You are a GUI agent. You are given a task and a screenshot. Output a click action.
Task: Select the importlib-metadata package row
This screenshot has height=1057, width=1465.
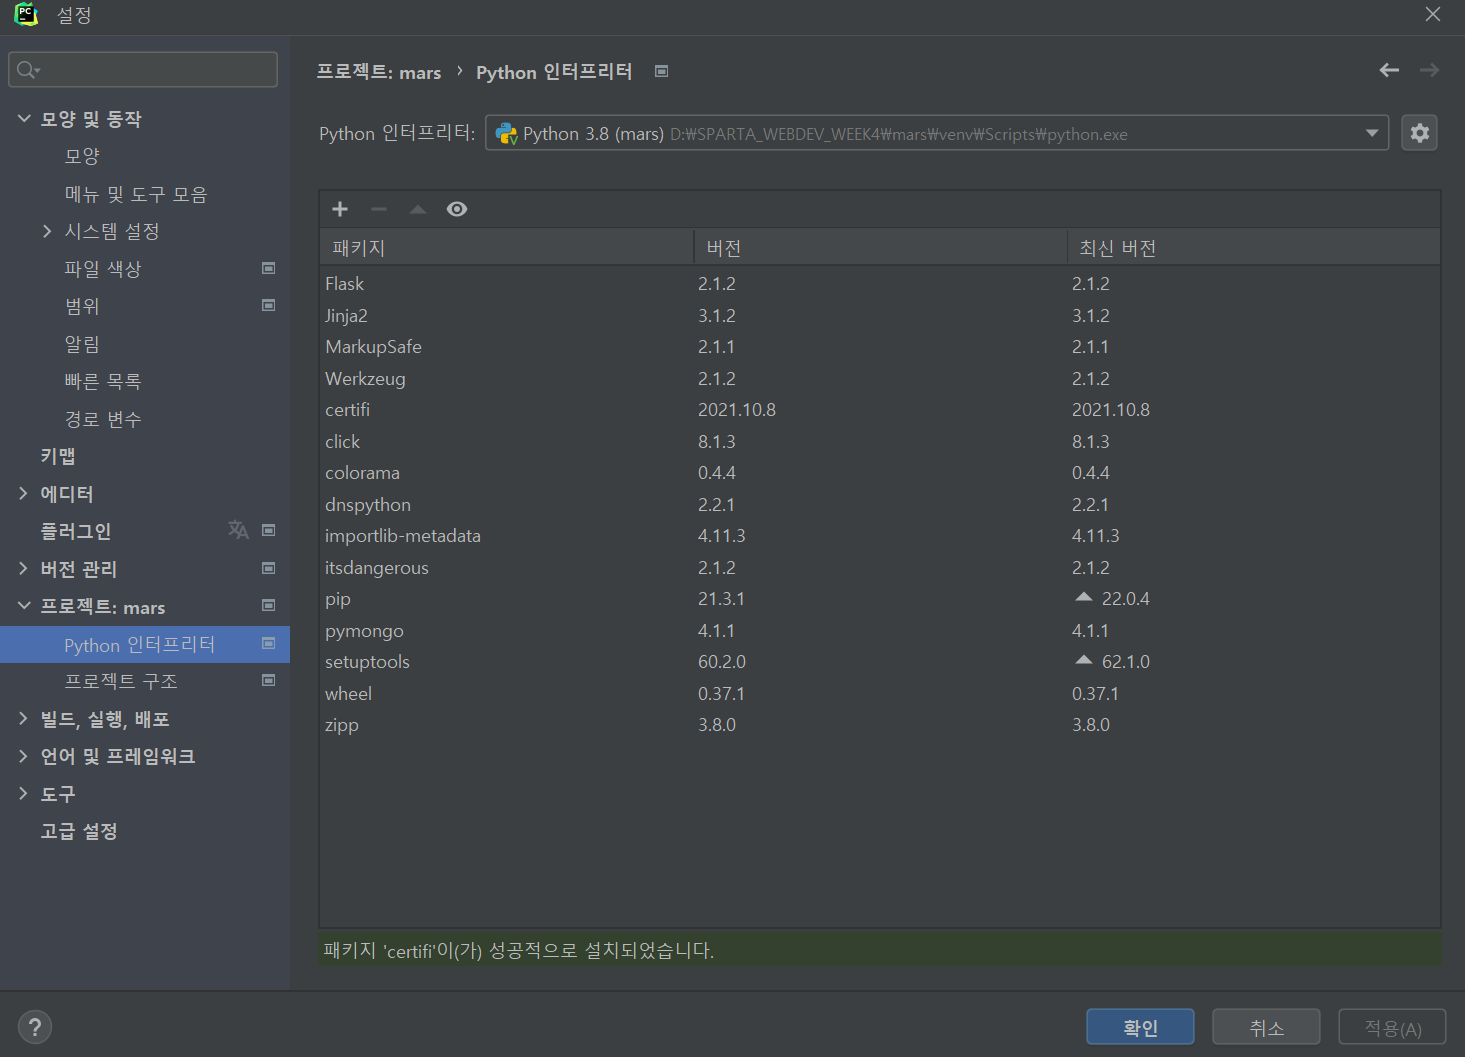click(880, 536)
